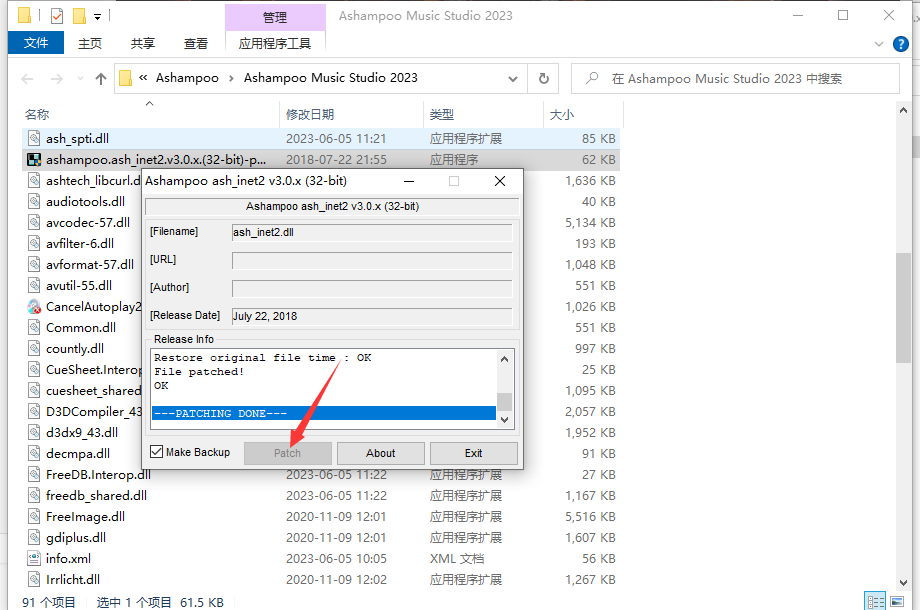
Task: Select the ashtech_libcurl file icon
Action: pyautogui.click(x=34, y=181)
